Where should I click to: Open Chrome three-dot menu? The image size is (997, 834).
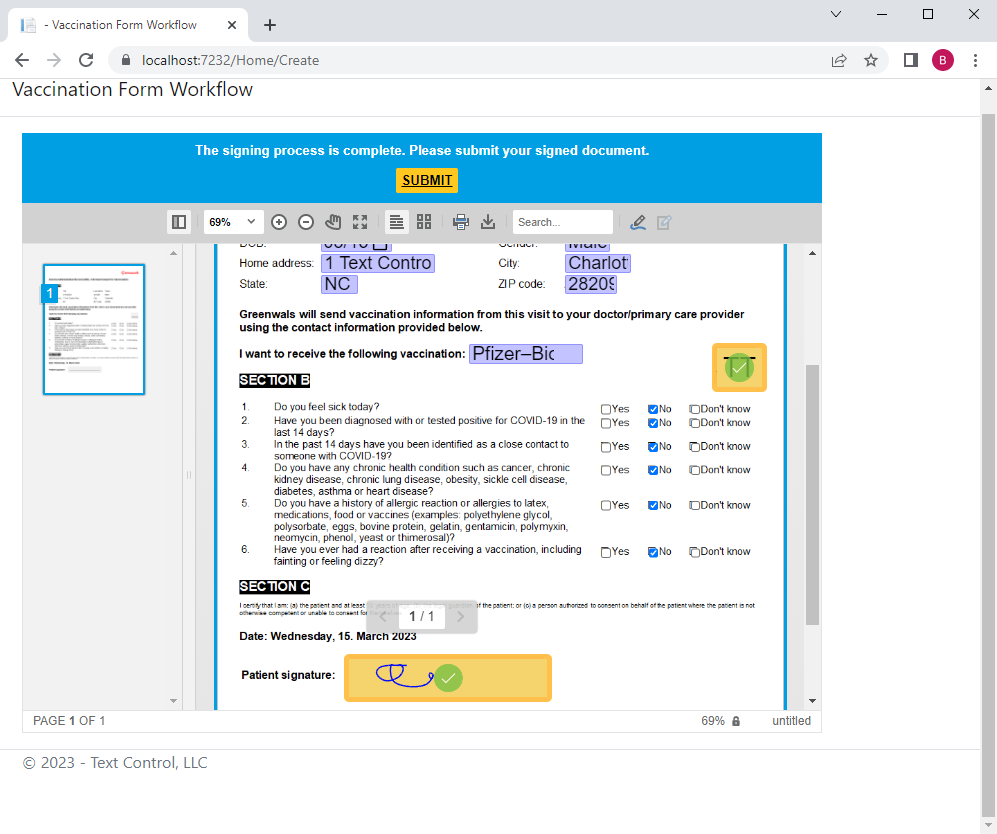975,60
